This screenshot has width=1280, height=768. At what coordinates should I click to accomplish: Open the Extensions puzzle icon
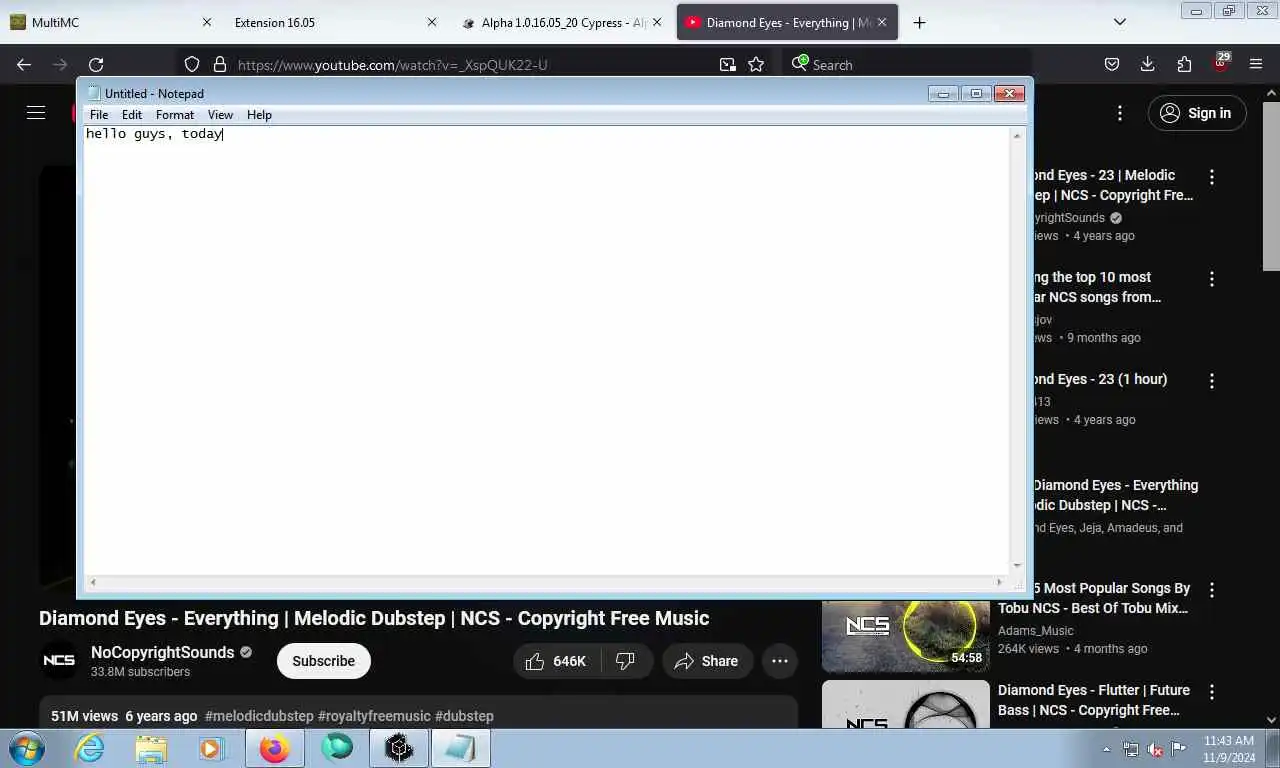click(x=1184, y=65)
